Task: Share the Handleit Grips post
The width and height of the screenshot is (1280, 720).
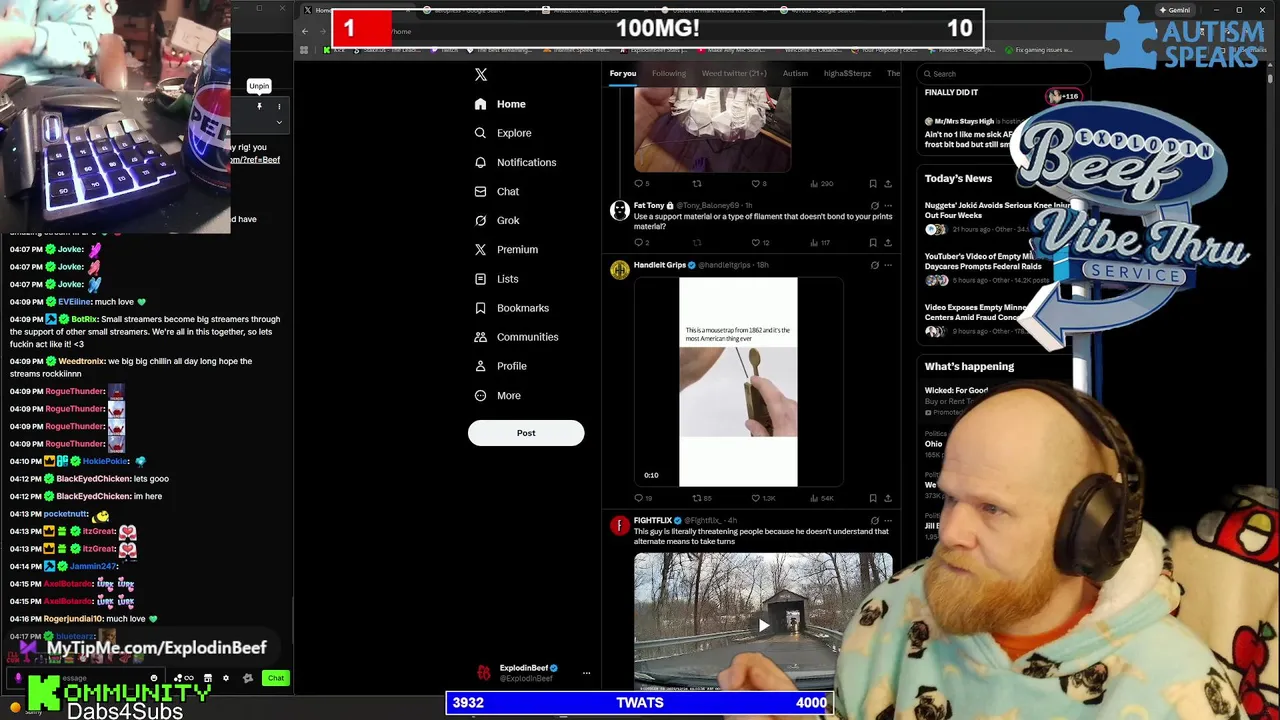Action: [x=887, y=497]
